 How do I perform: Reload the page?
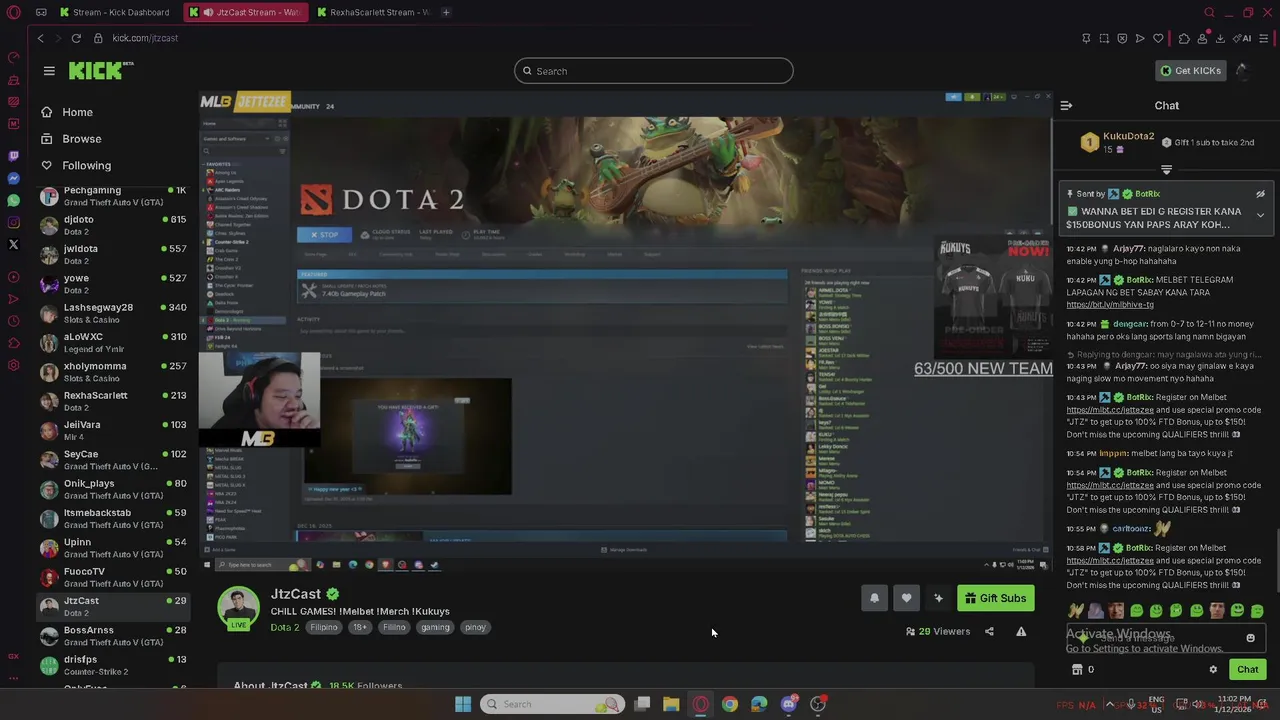click(x=76, y=38)
